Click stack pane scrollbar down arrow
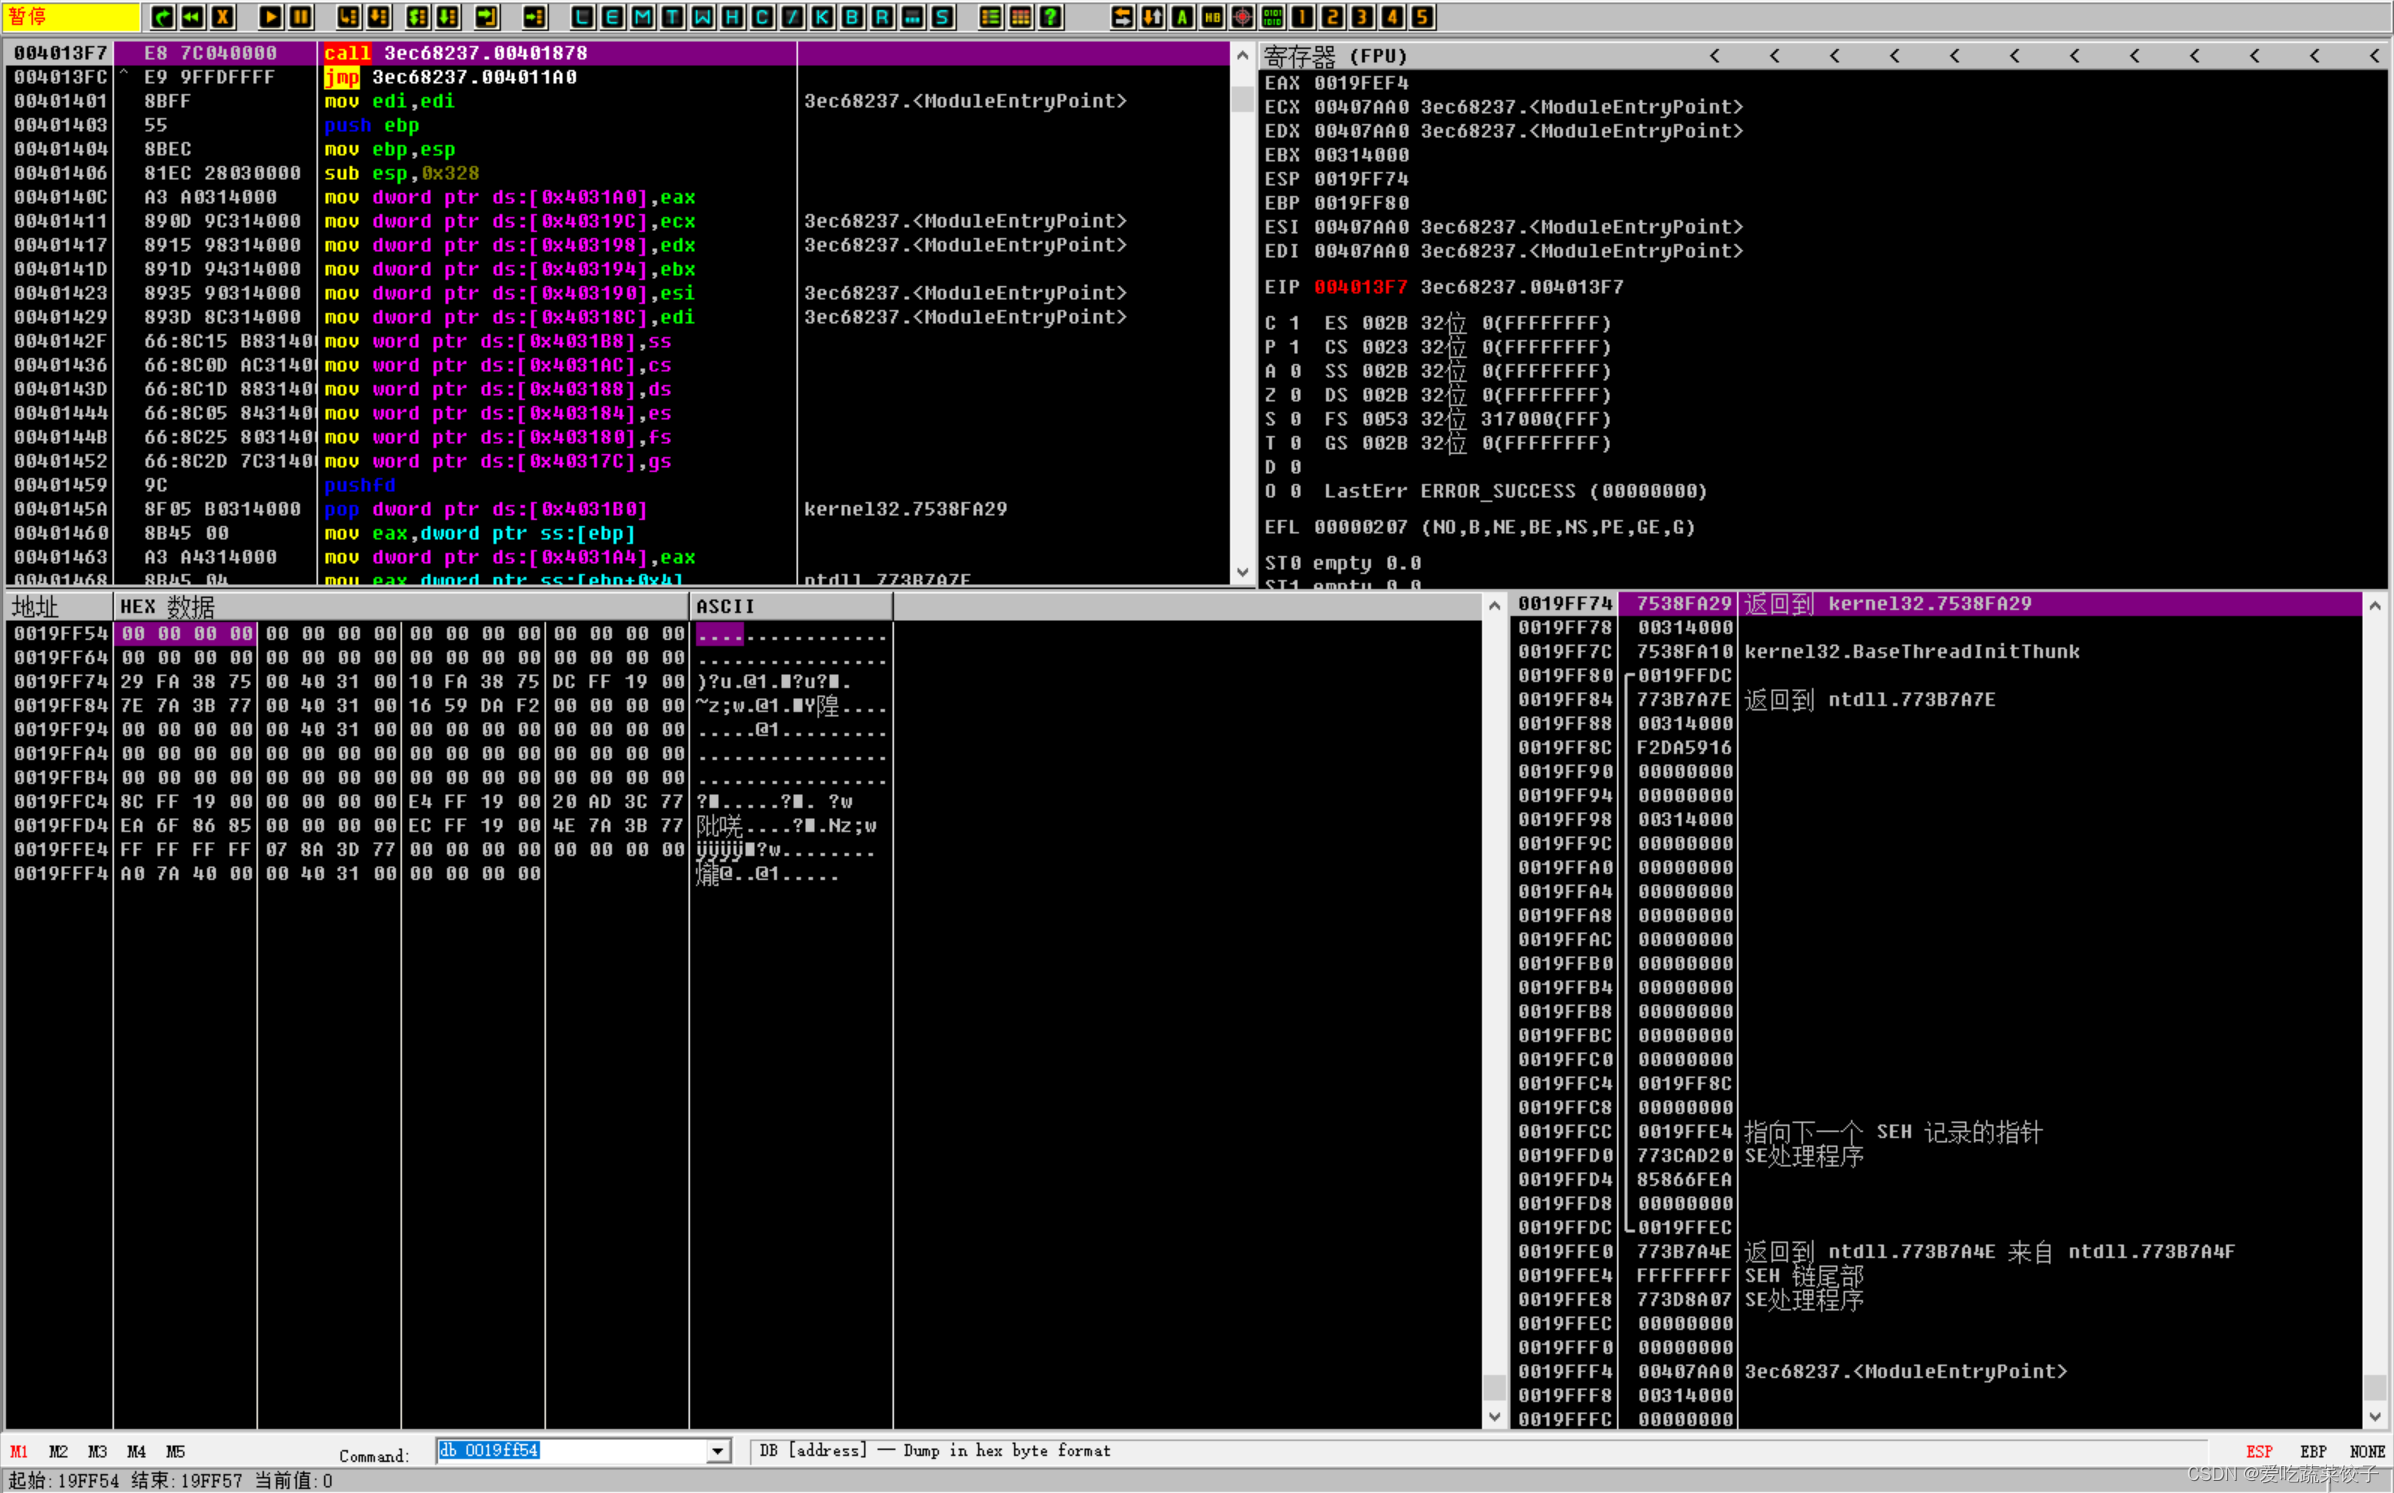2394x1493 pixels. click(x=2375, y=1417)
